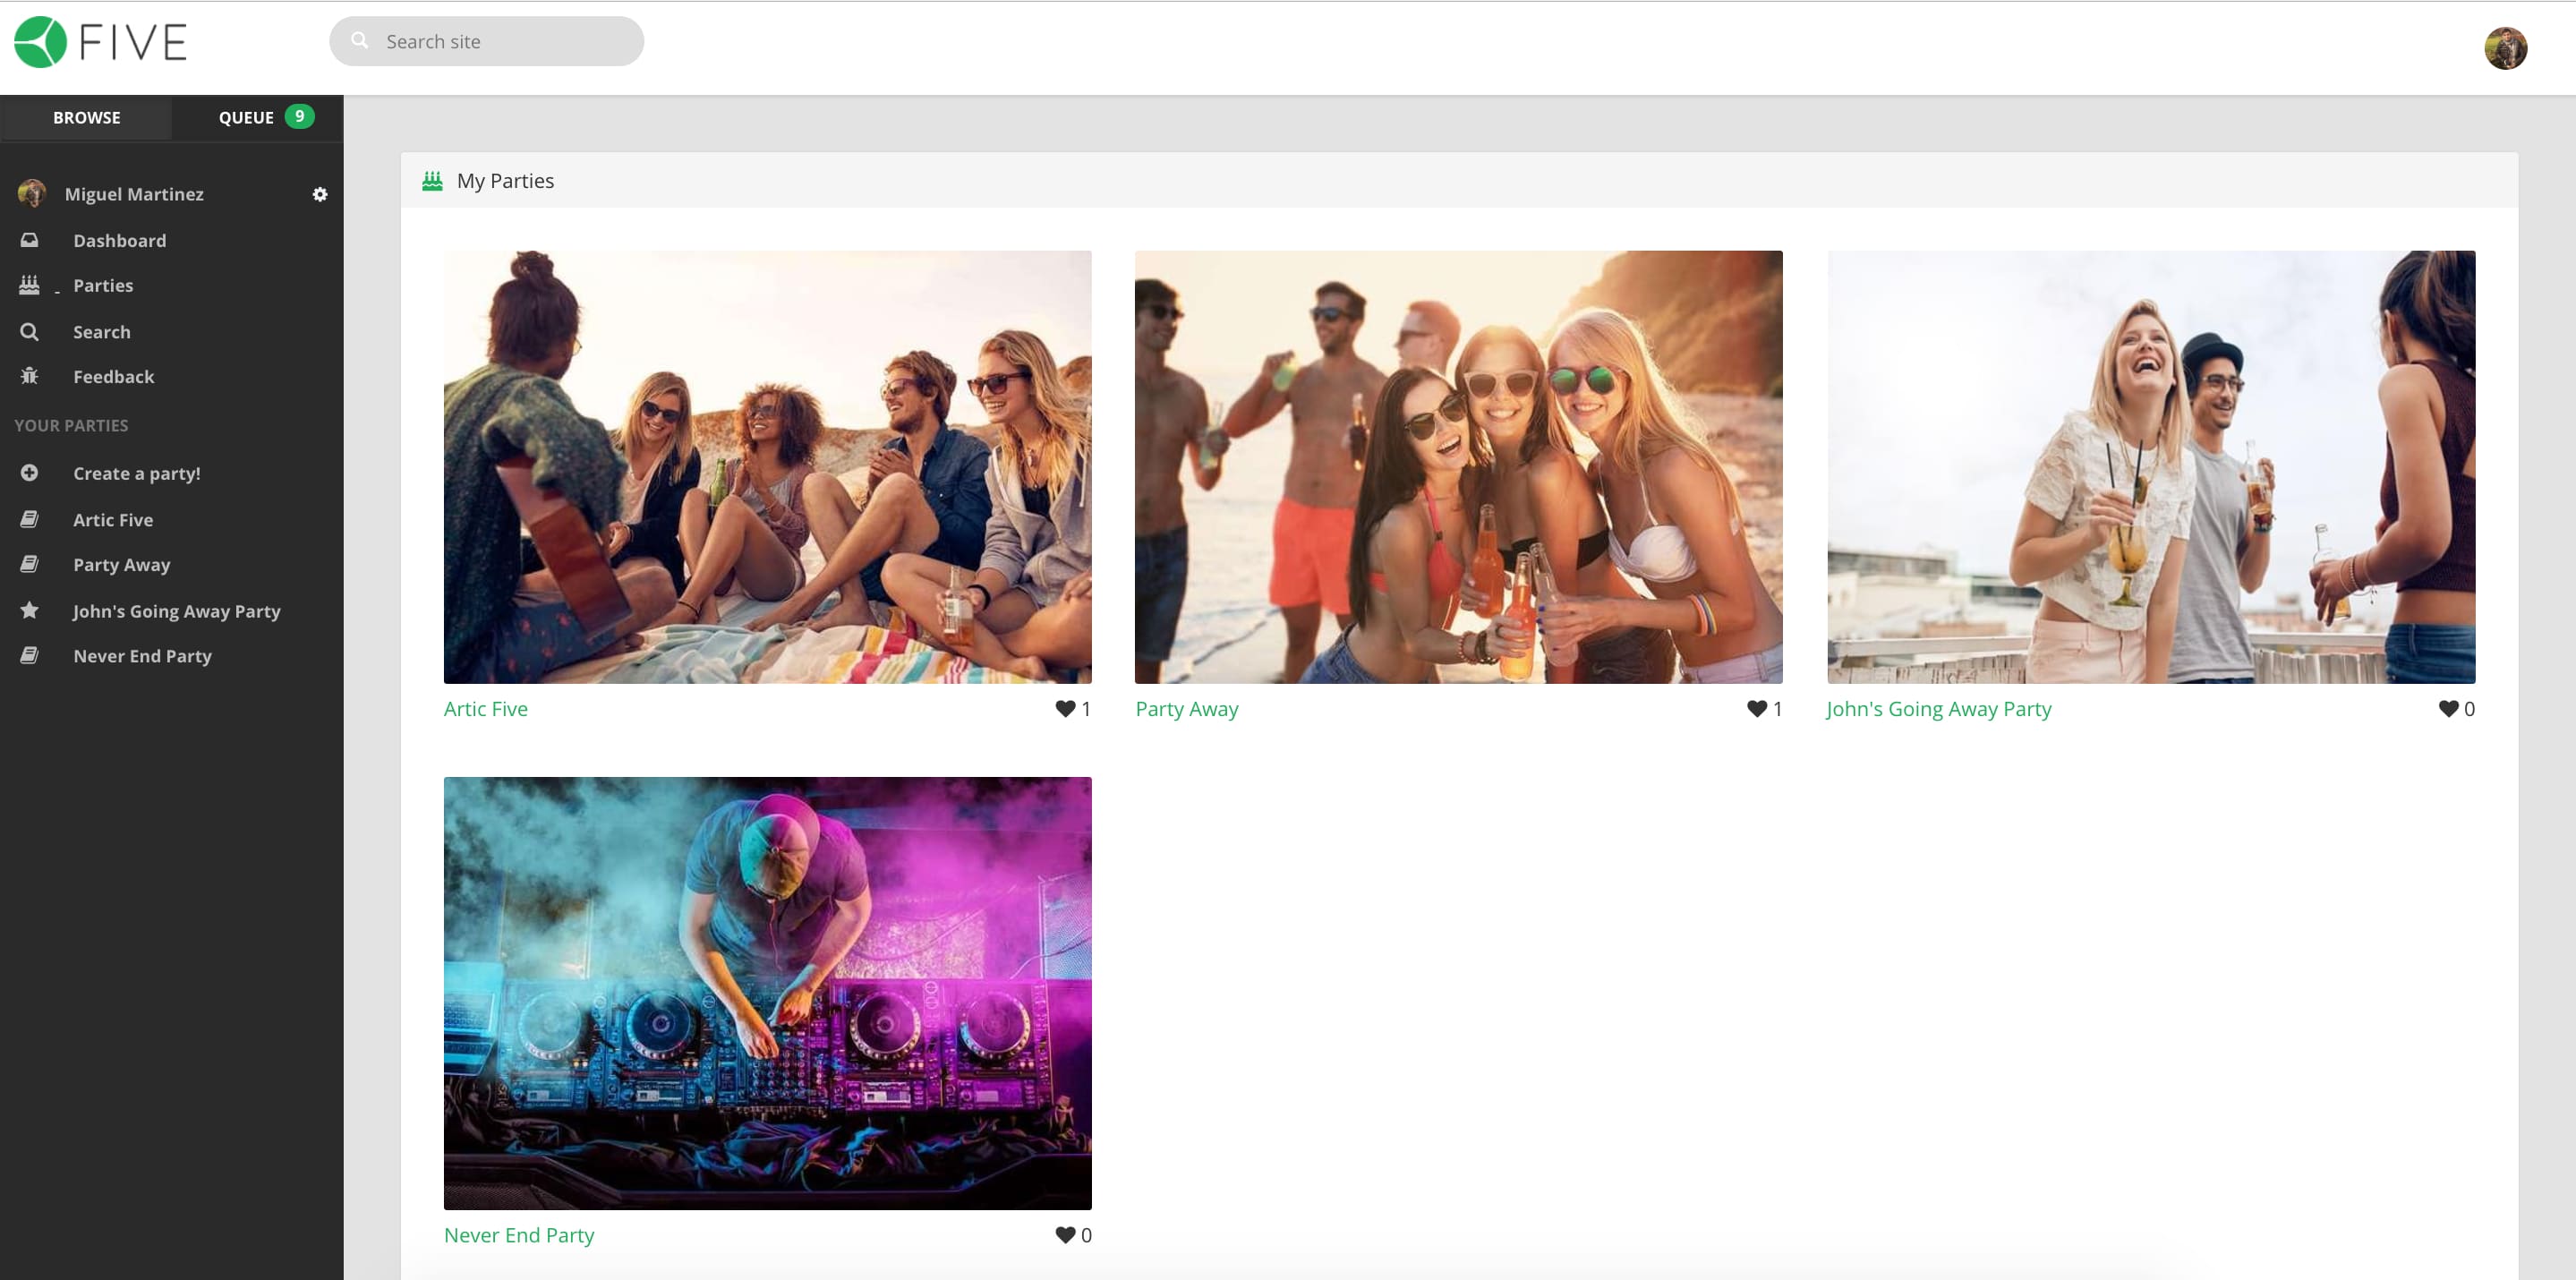Image resolution: width=2576 pixels, height=1280 pixels.
Task: Click the plus icon for Create a party
Action: pos(30,473)
